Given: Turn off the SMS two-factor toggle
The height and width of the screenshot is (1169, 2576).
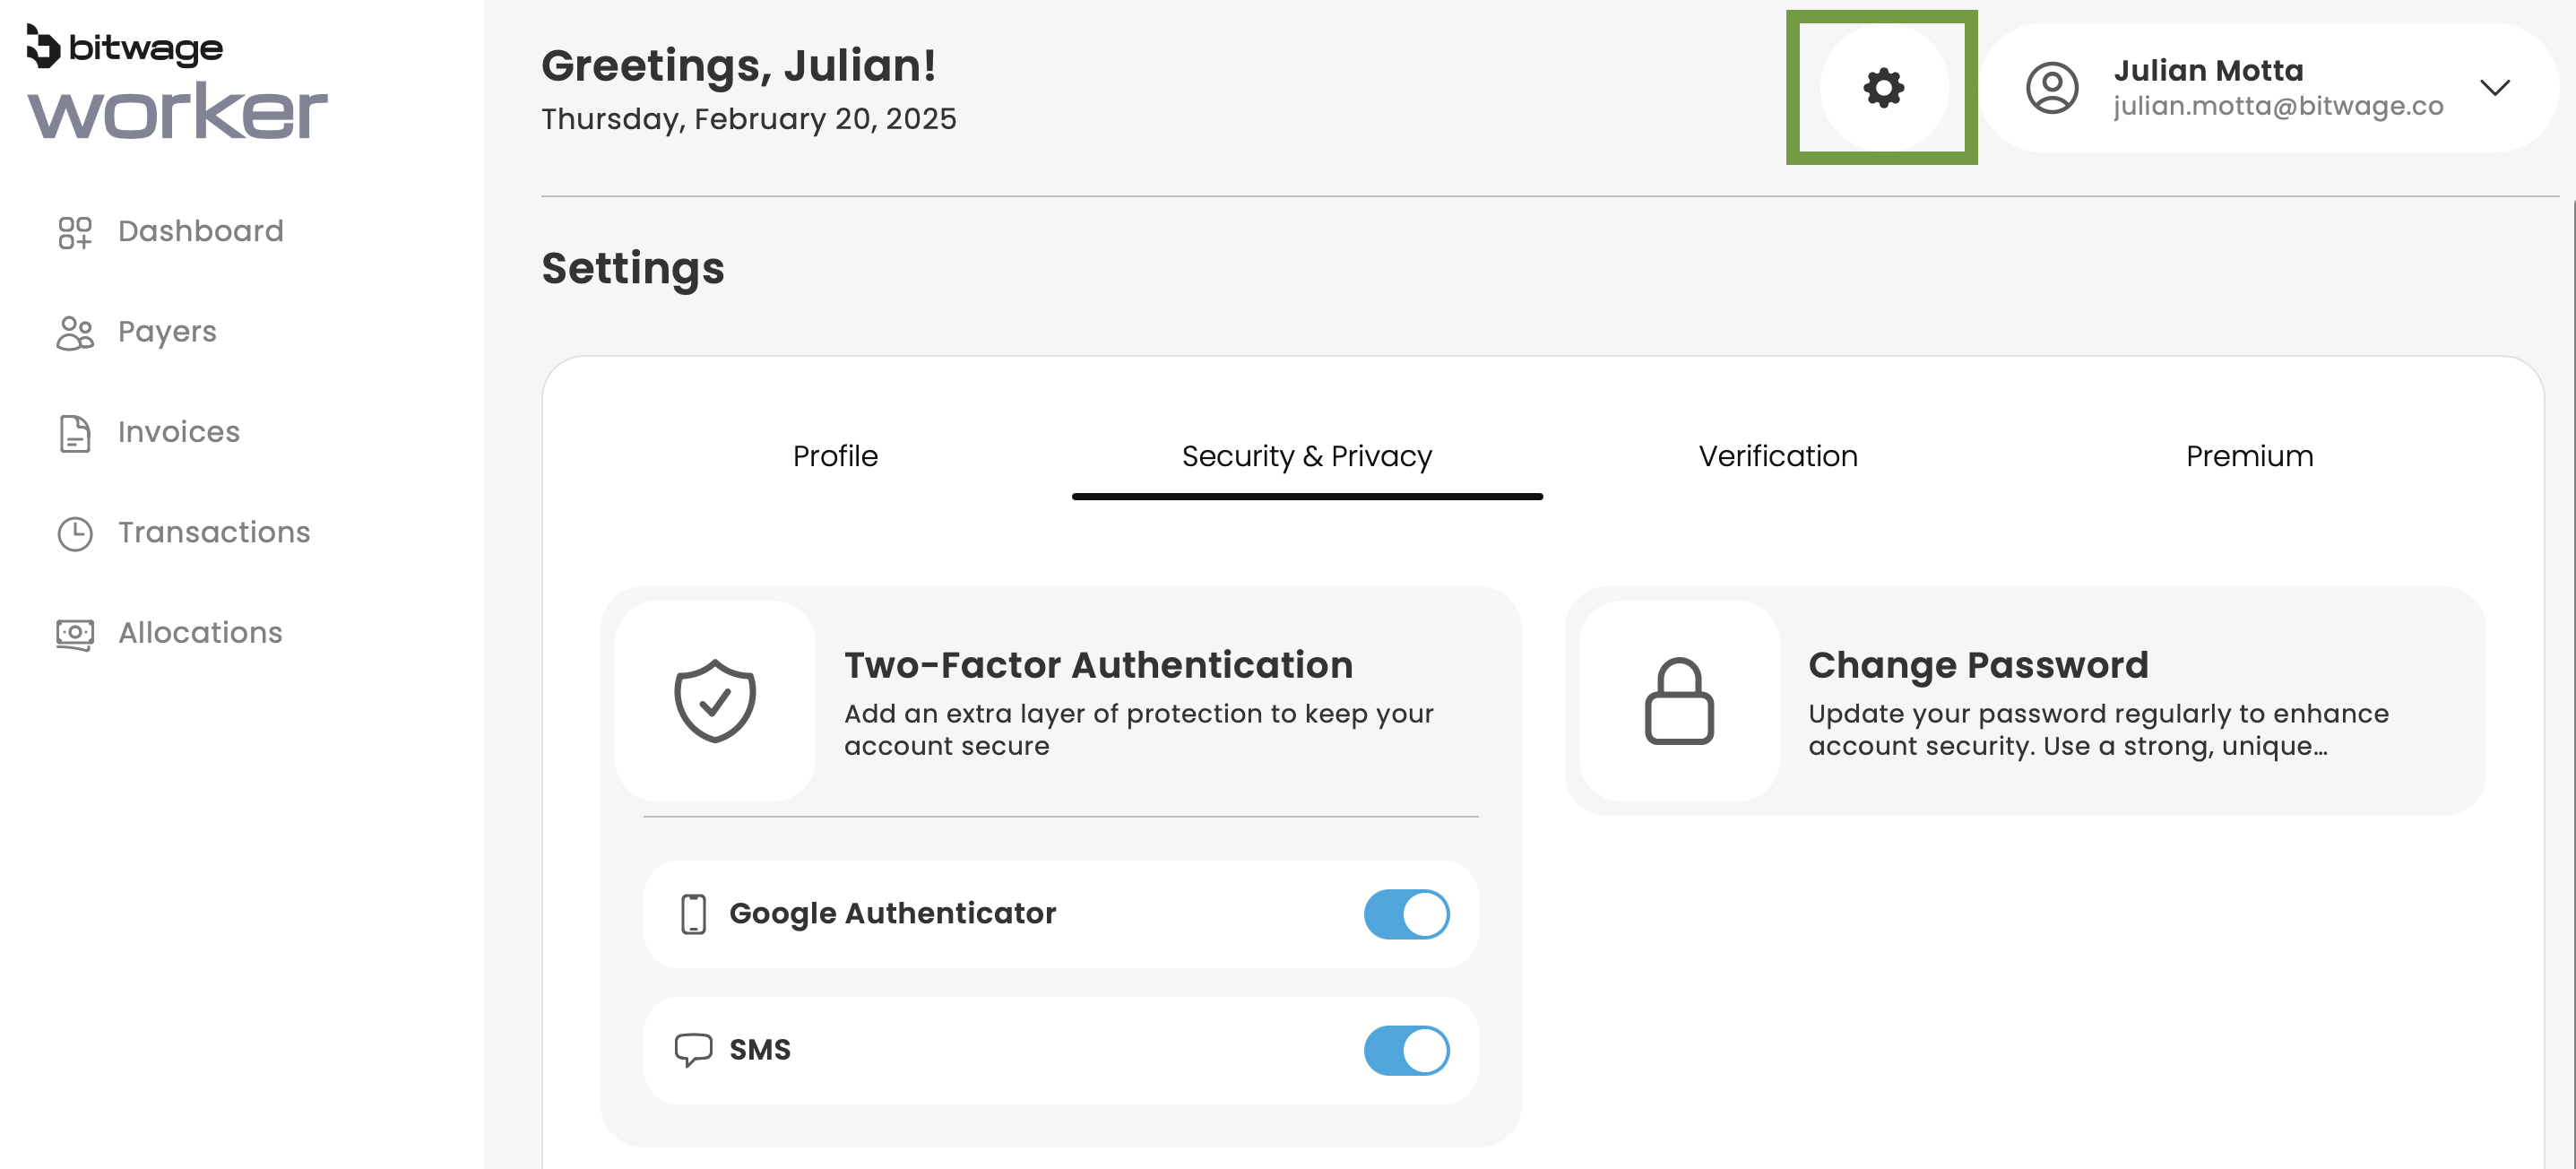Looking at the screenshot, I should click(1405, 1050).
